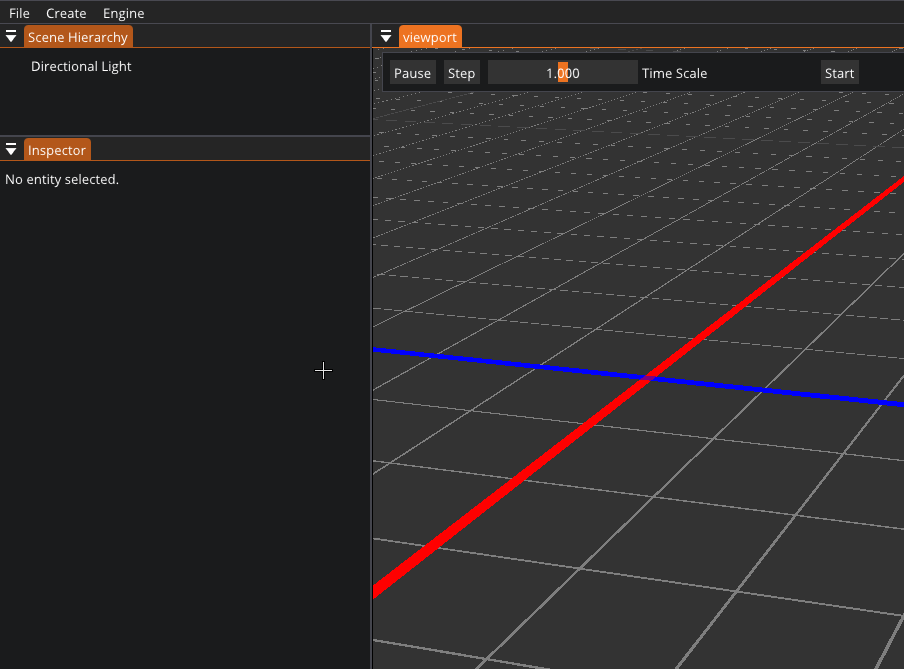Collapse the Scene Hierarchy panel triangle

tap(11, 37)
